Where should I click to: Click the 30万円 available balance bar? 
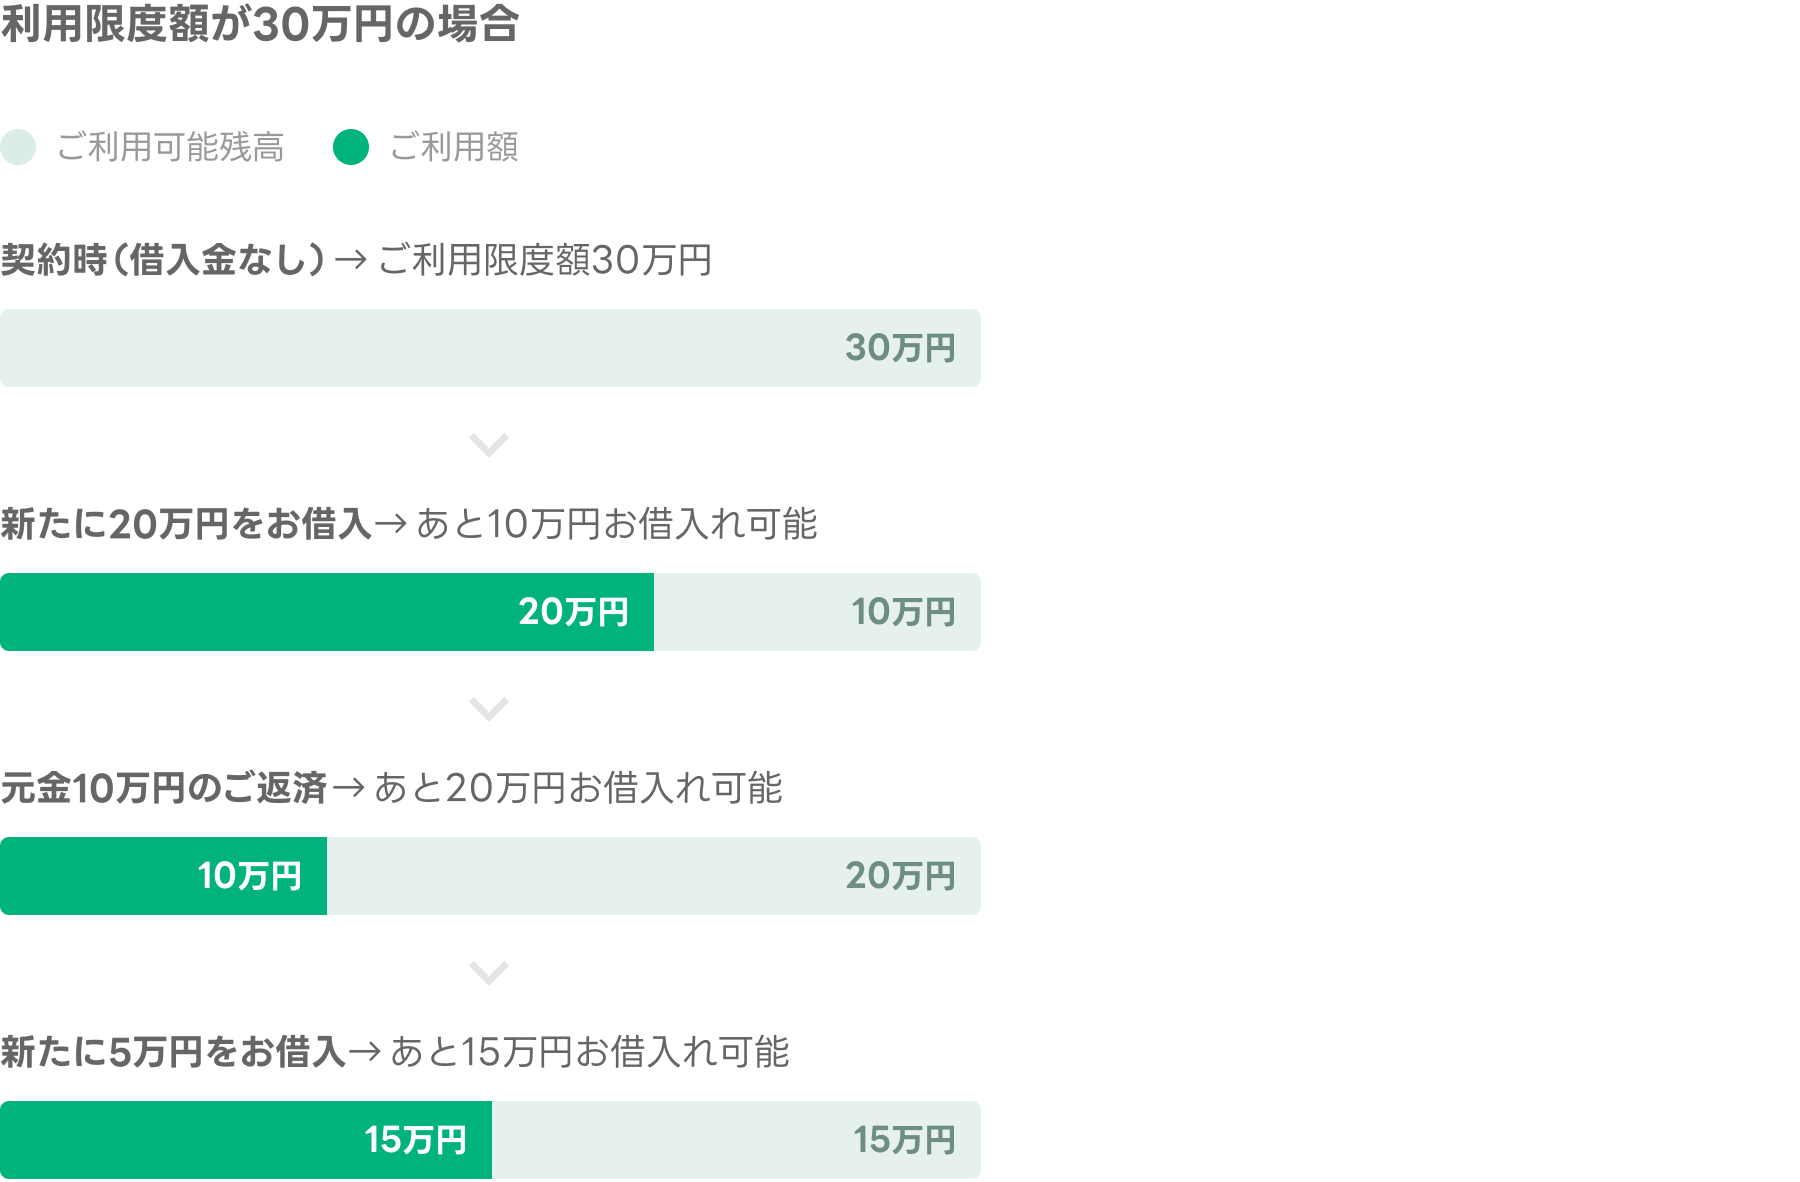coord(490,348)
